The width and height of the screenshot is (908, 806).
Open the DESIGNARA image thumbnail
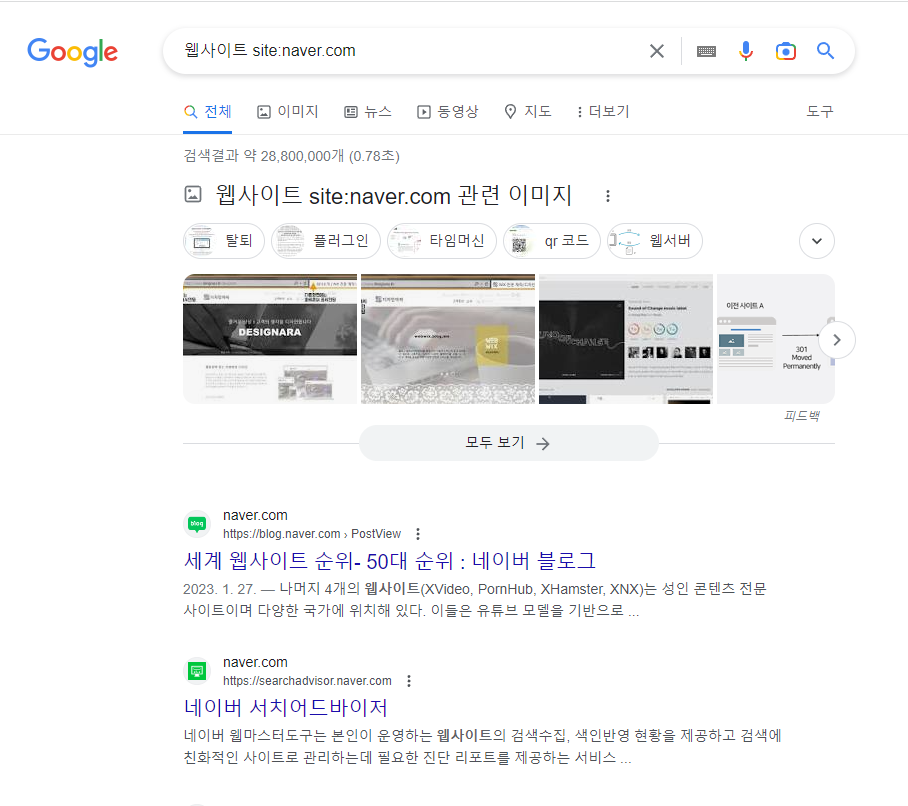[269, 338]
